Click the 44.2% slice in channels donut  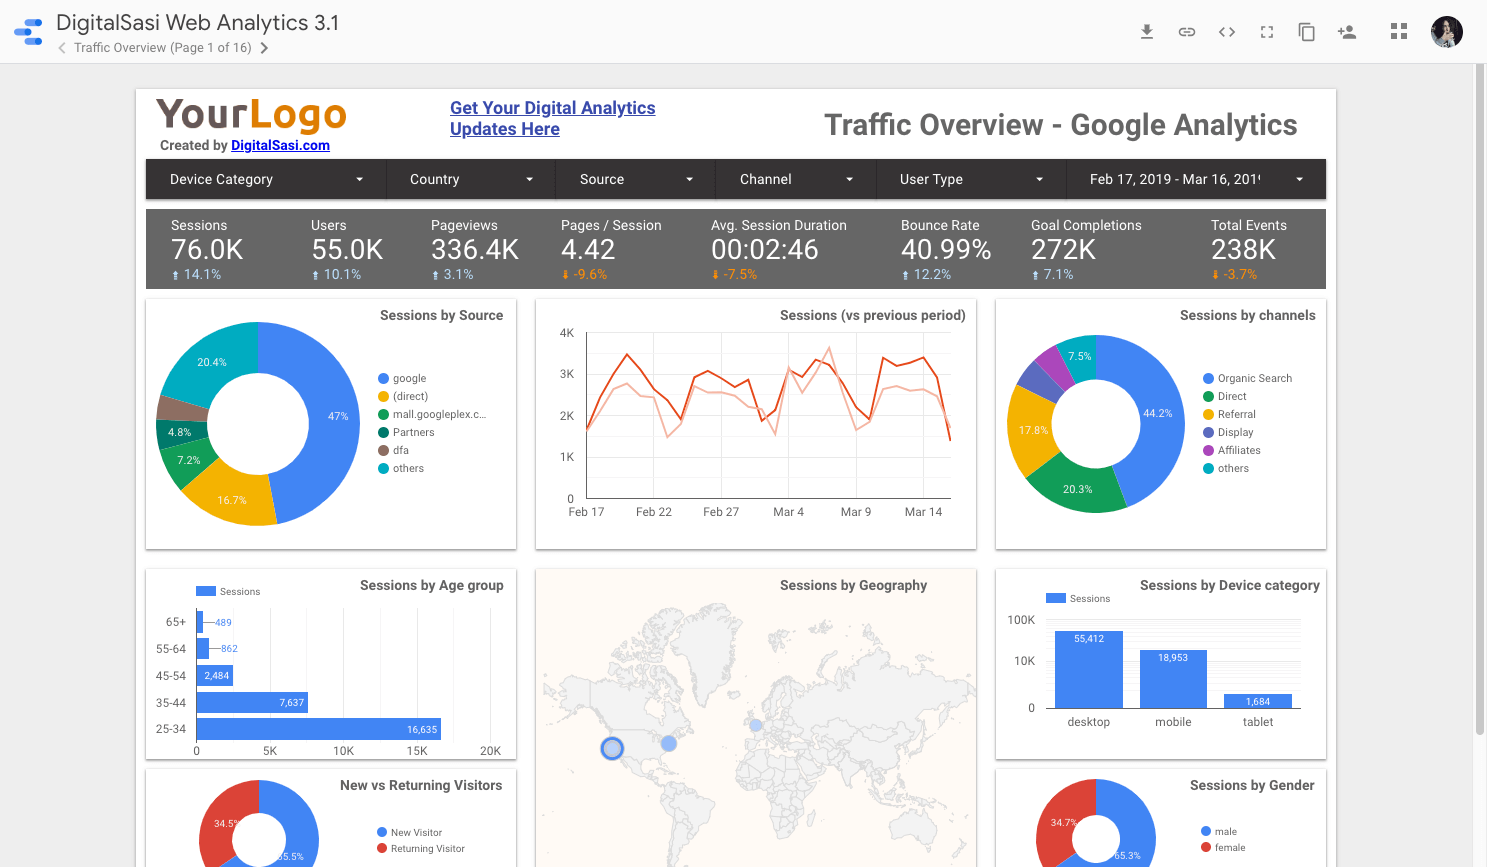(1155, 415)
